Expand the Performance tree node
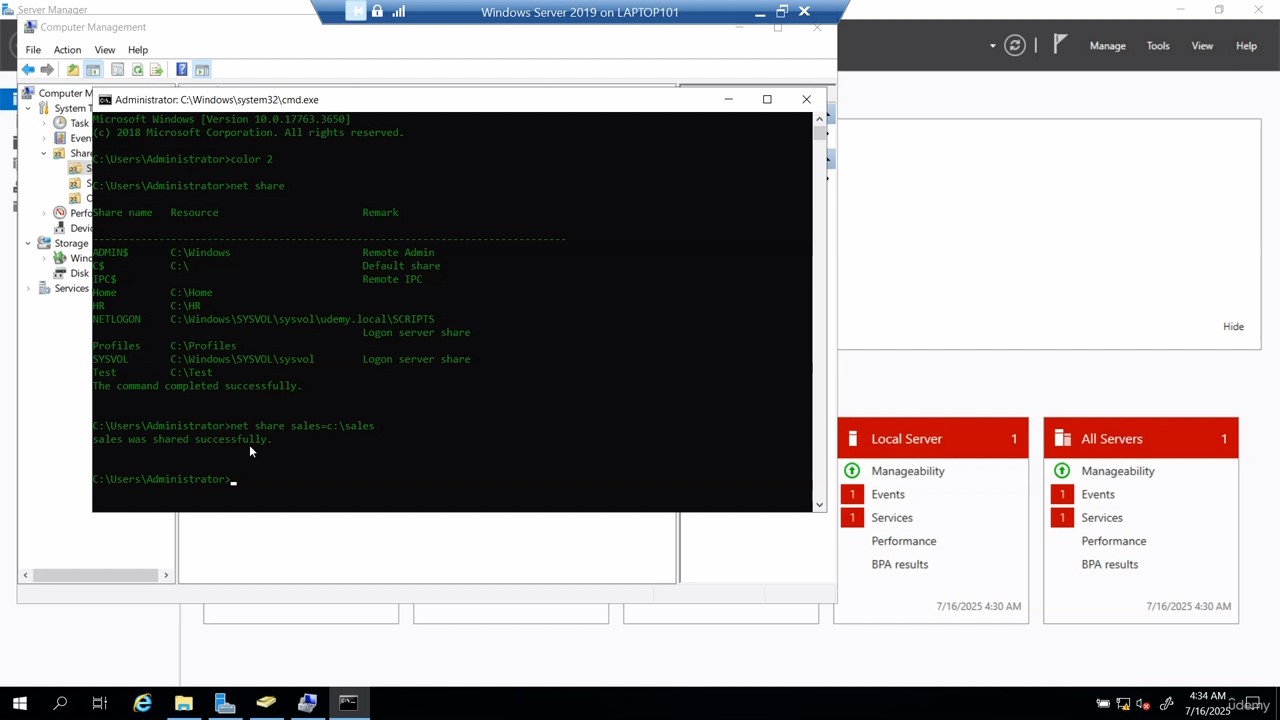 (x=44, y=213)
